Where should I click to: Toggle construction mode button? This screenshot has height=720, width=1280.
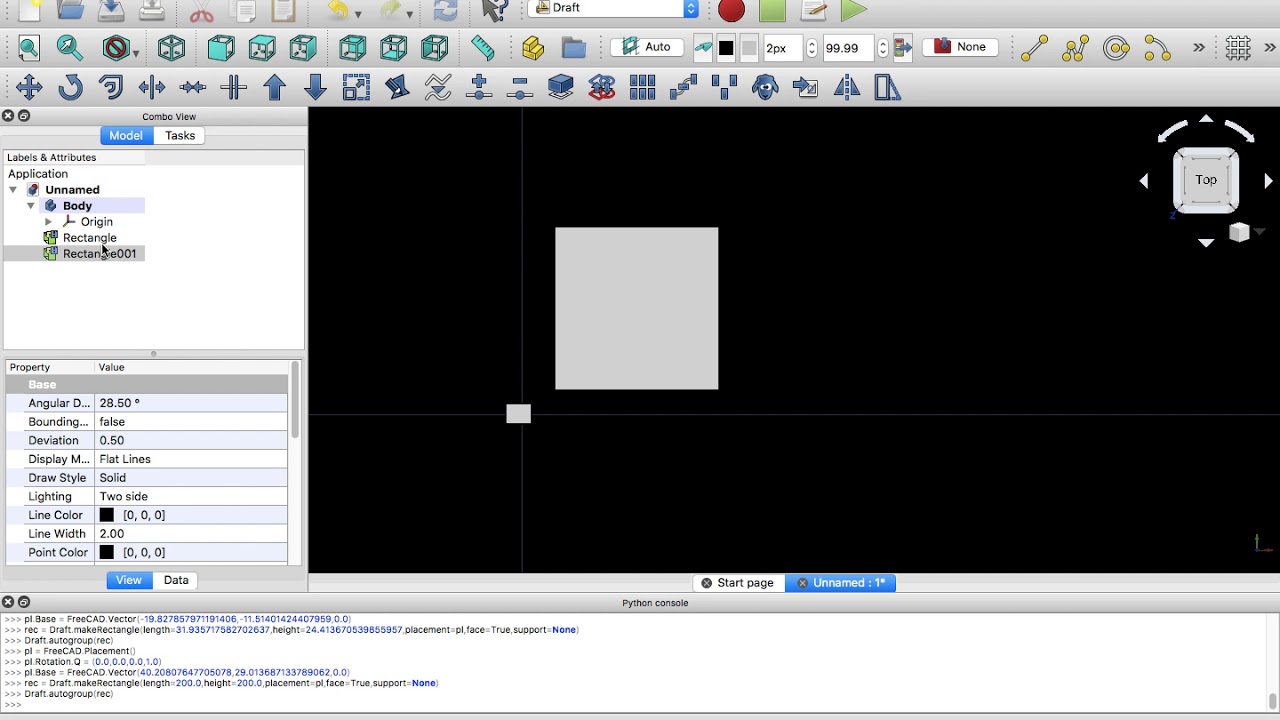pyautogui.click(x=703, y=47)
